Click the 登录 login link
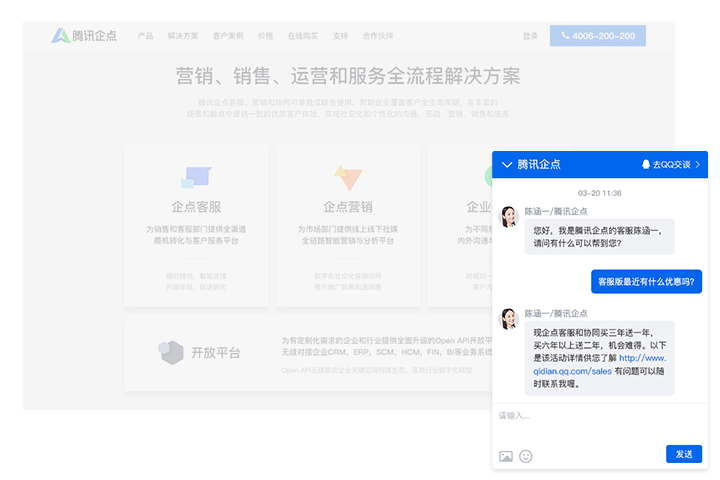This screenshot has height=480, width=720. pos(530,36)
